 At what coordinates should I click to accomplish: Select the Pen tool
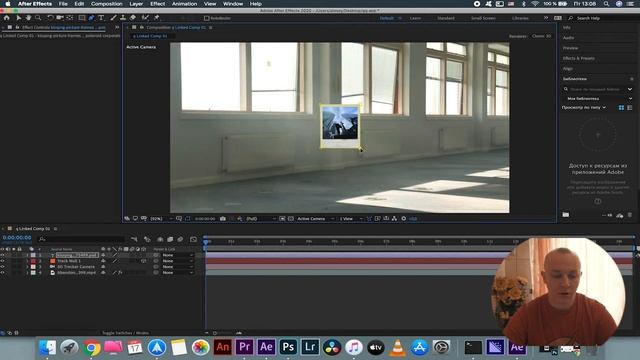point(91,18)
